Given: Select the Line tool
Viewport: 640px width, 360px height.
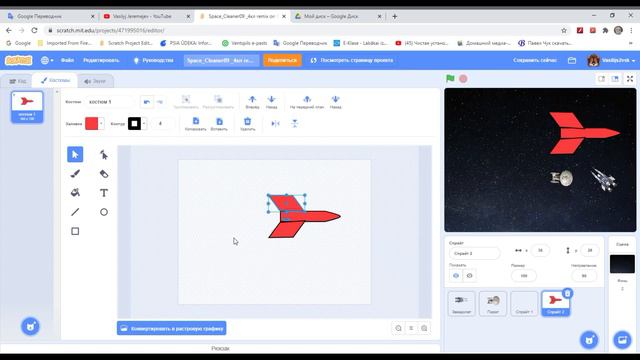Looking at the screenshot, I should (75, 212).
